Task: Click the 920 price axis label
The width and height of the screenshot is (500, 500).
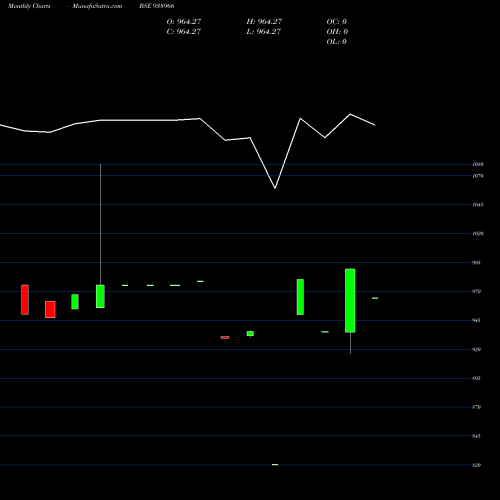Action: (x=477, y=349)
